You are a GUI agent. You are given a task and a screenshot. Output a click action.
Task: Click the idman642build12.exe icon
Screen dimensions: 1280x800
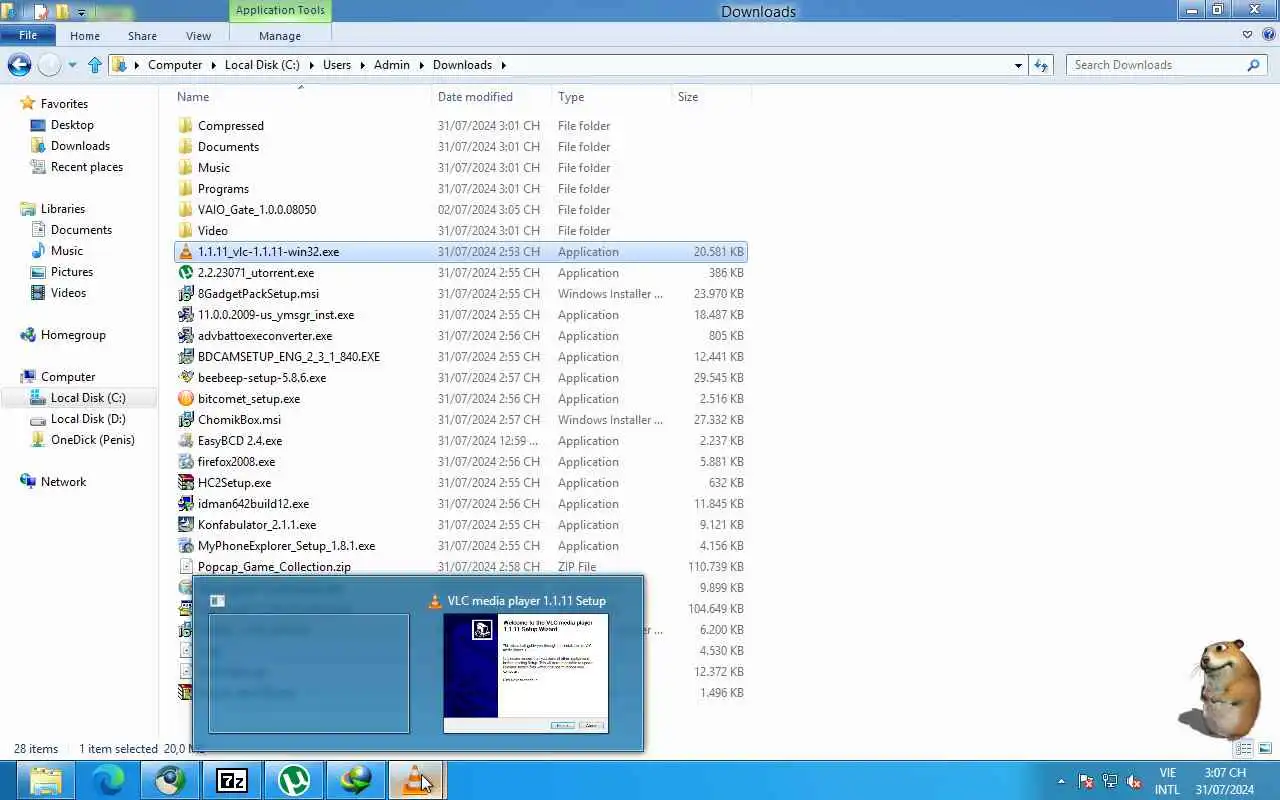(x=185, y=504)
